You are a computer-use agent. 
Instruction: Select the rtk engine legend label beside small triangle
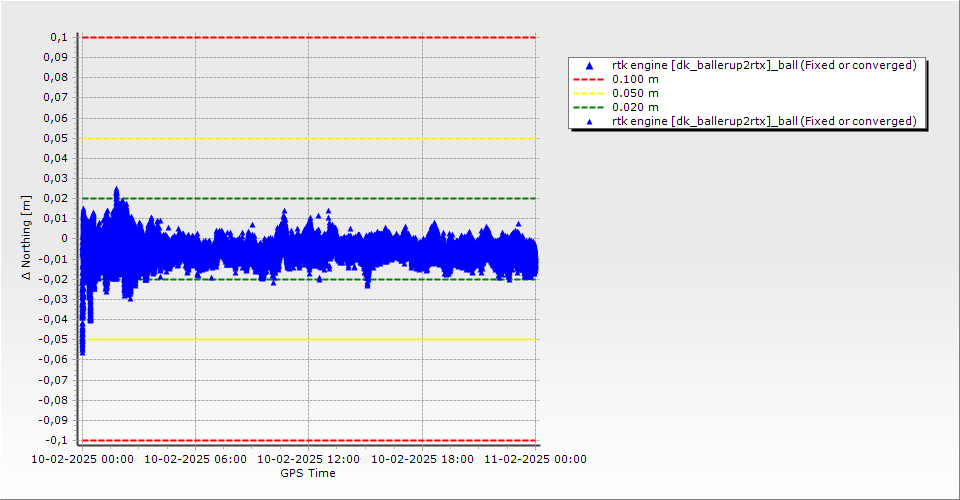[x=764, y=121]
